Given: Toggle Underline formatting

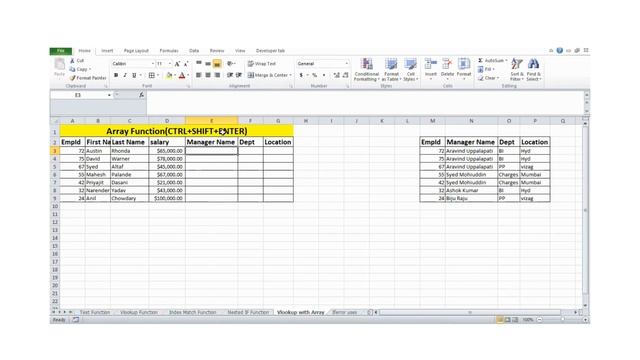Looking at the screenshot, I should 134,75.
